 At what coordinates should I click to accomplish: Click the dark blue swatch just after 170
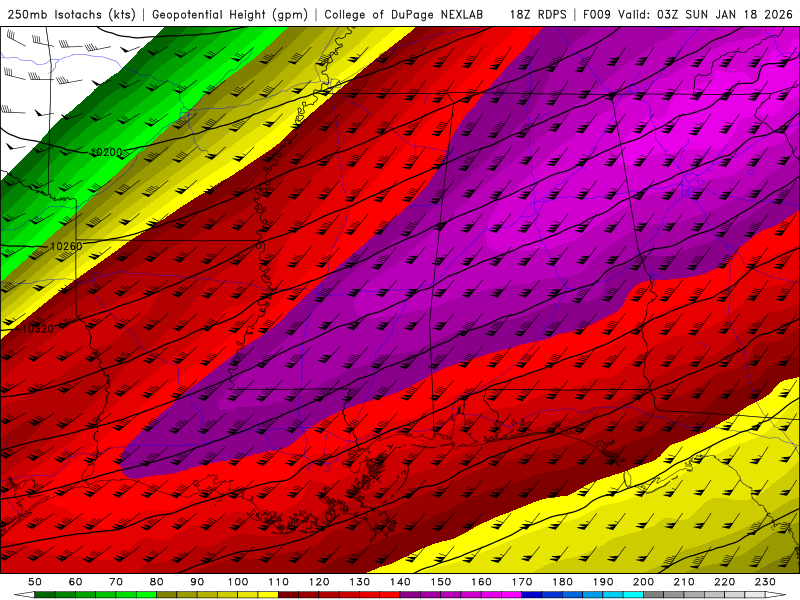(532, 595)
